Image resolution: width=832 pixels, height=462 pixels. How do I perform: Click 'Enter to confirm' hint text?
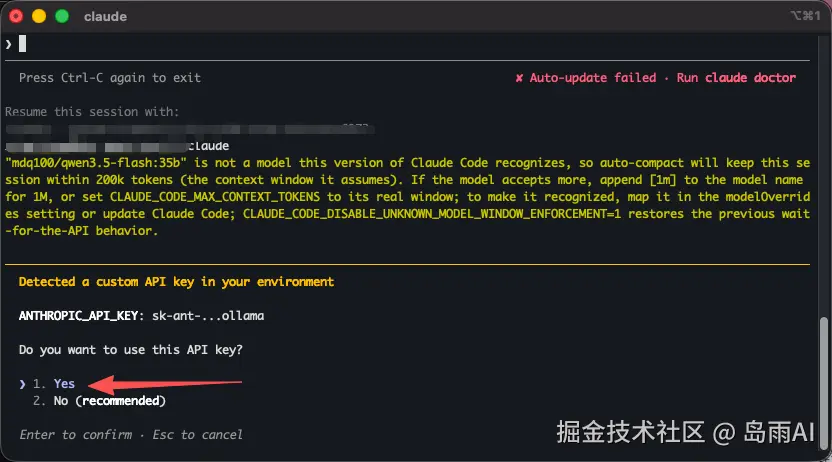(x=76, y=434)
